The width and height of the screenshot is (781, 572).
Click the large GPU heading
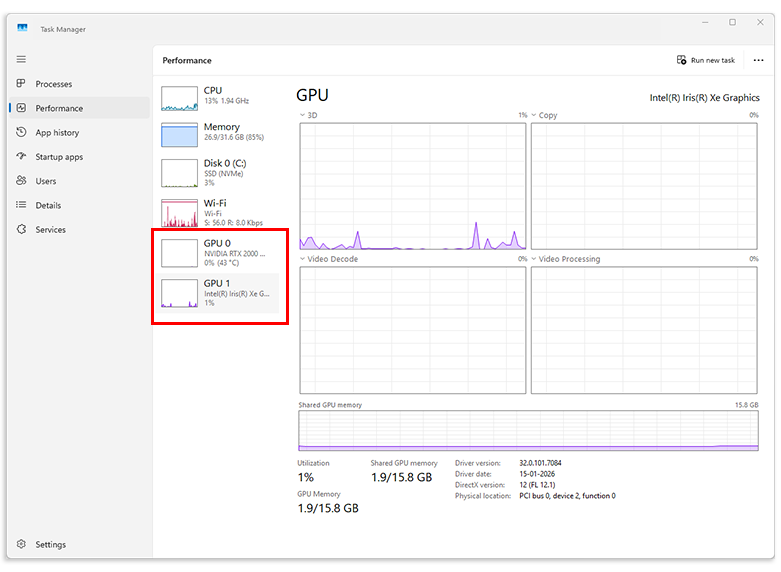pyautogui.click(x=312, y=95)
